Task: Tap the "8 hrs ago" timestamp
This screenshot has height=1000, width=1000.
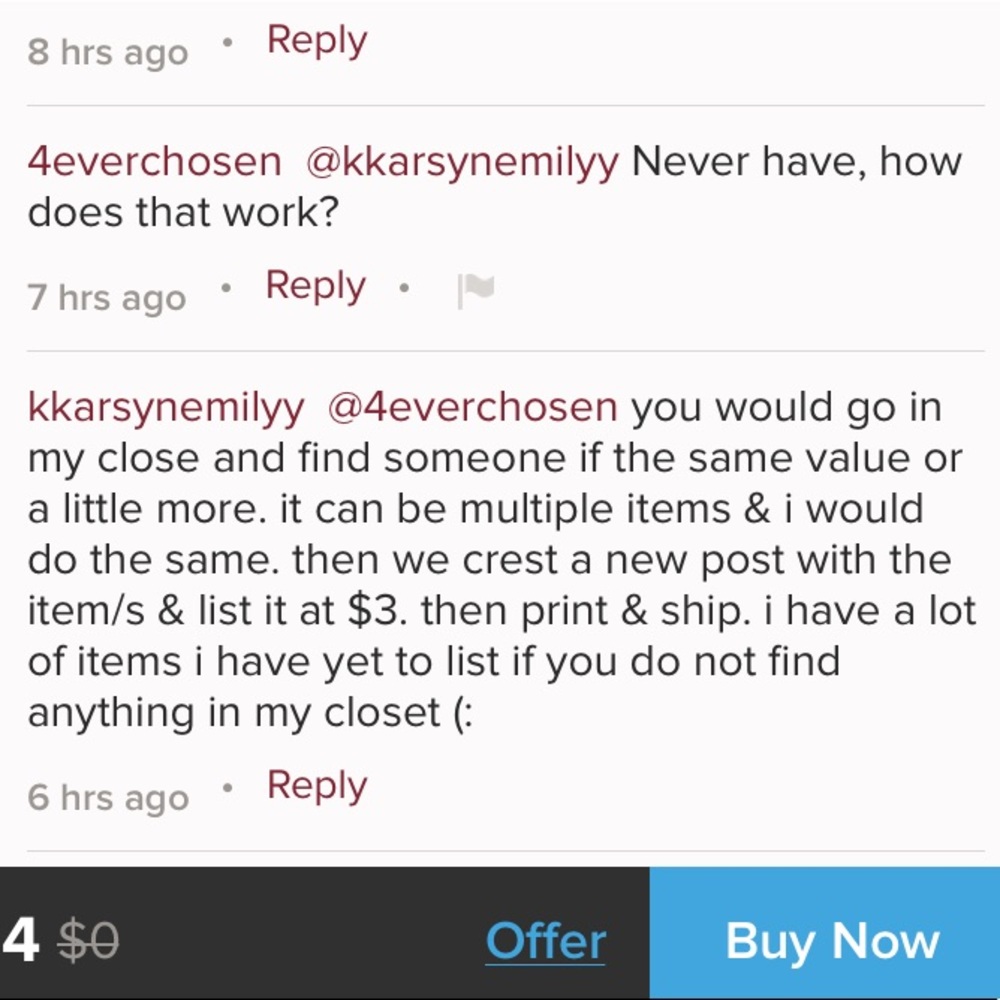Action: point(108,52)
